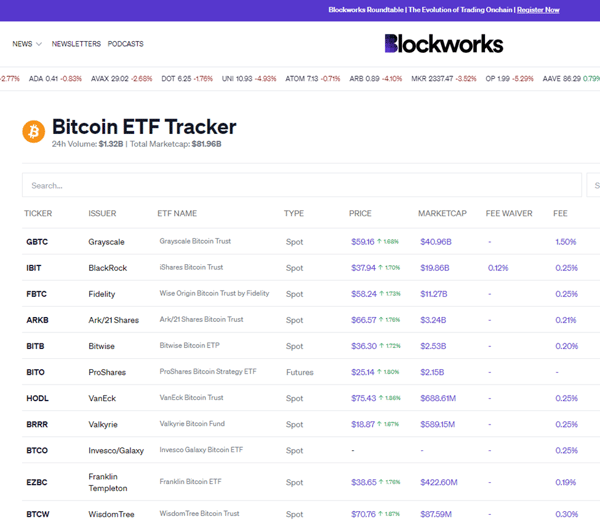600x524 pixels.
Task: Select the GBTC ticker
Action: 37,242
